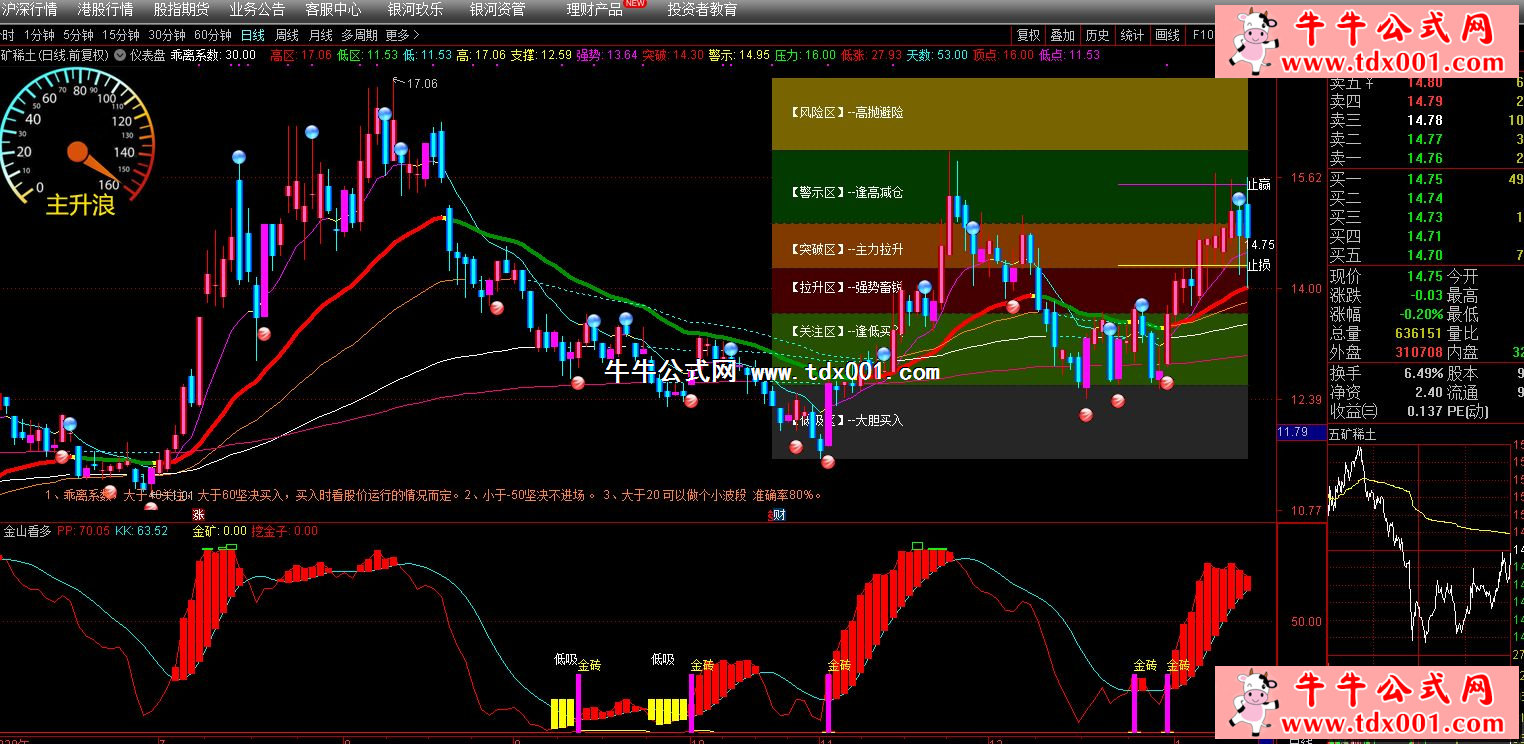1524x744 pixels.
Task: Click the 风险区 olive color band
Action: (1009, 114)
